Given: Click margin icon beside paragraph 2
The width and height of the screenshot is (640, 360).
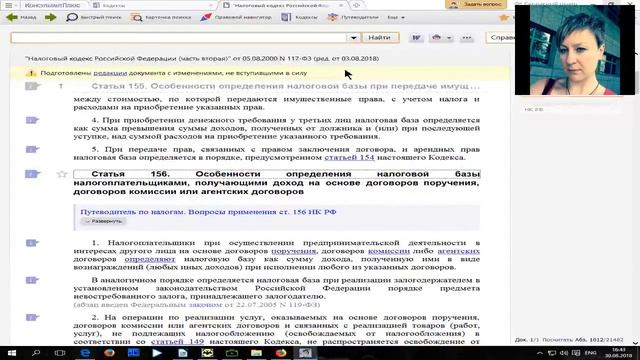Looking at the screenshot, I should point(32,317).
